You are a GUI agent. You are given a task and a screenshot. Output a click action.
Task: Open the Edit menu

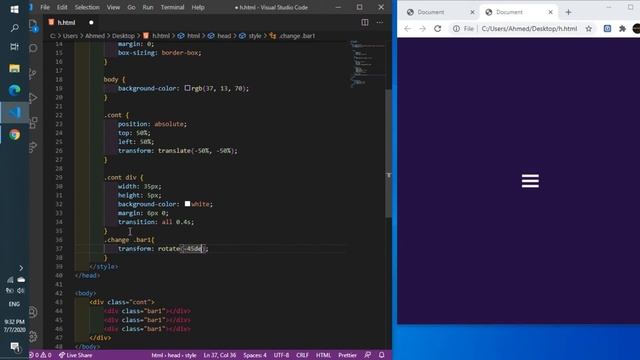(x=62, y=7)
